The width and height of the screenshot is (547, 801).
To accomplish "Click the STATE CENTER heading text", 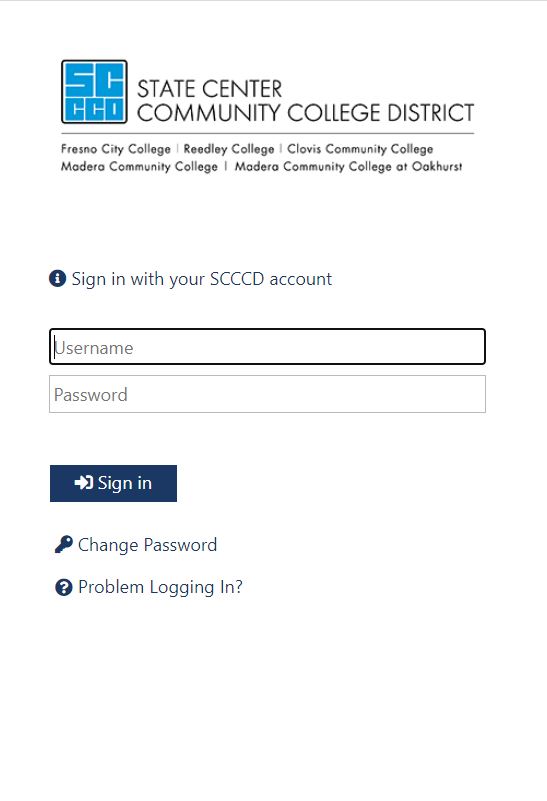I will point(209,89).
